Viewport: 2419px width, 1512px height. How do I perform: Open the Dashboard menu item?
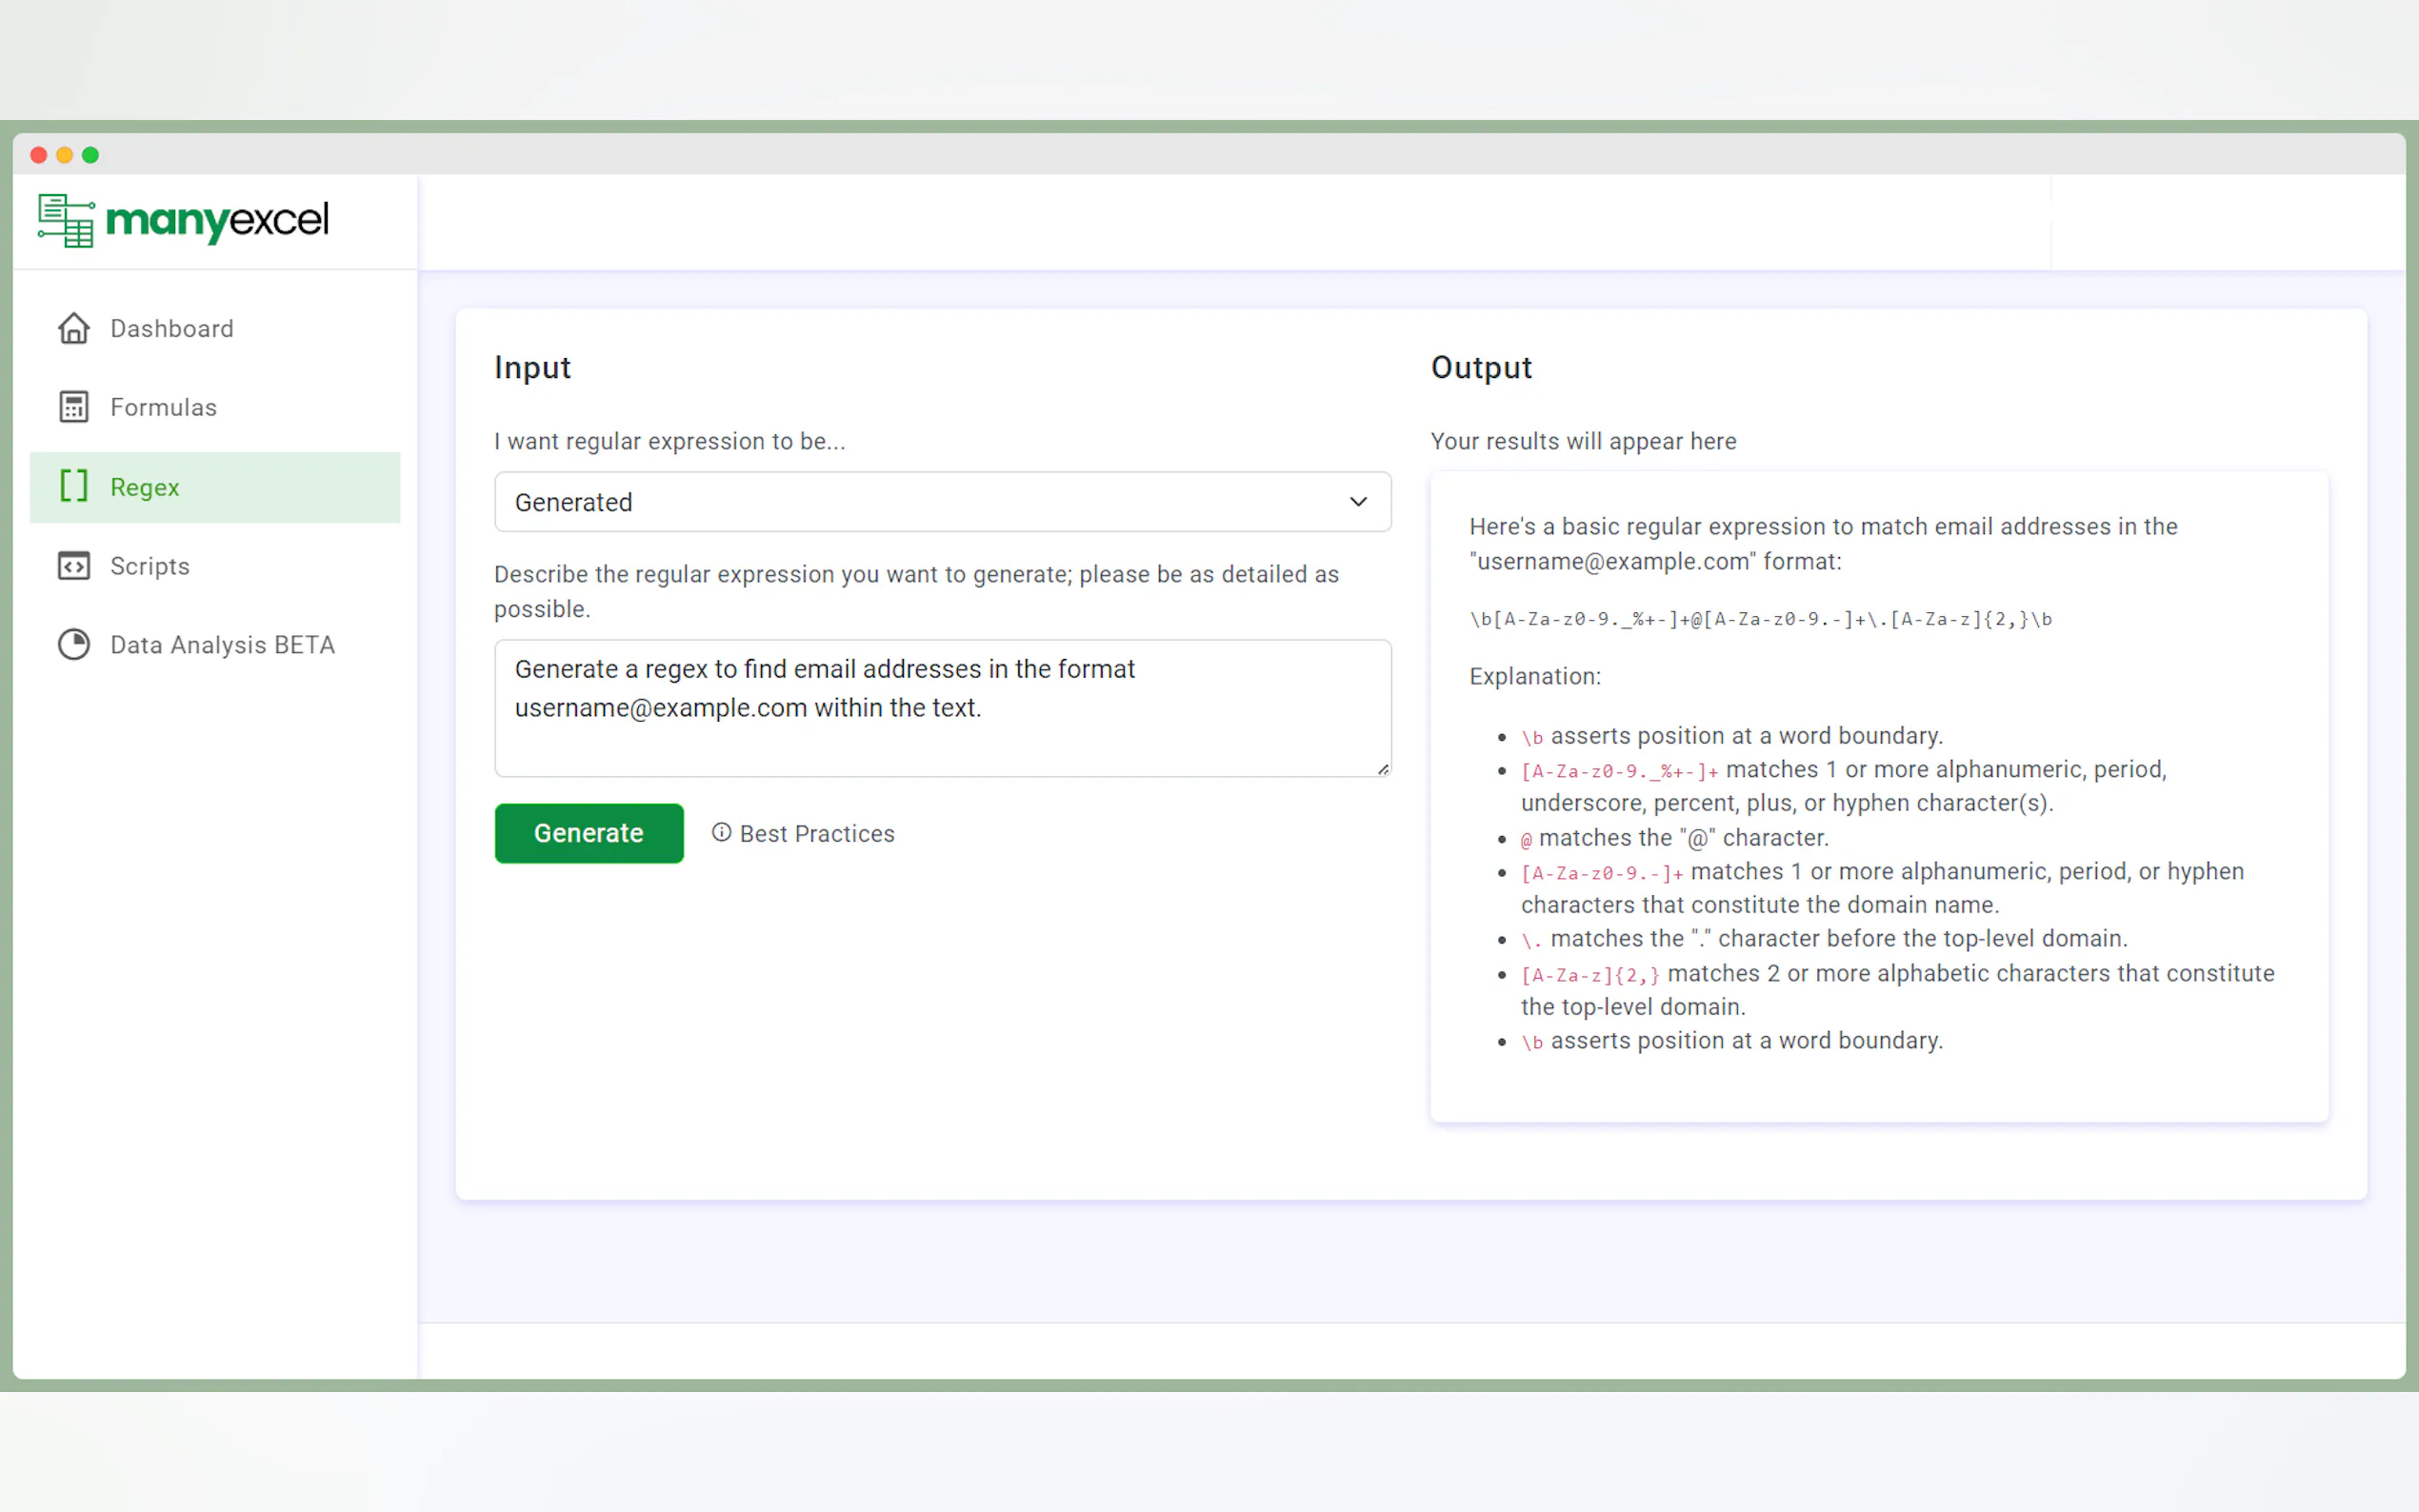tap(172, 328)
